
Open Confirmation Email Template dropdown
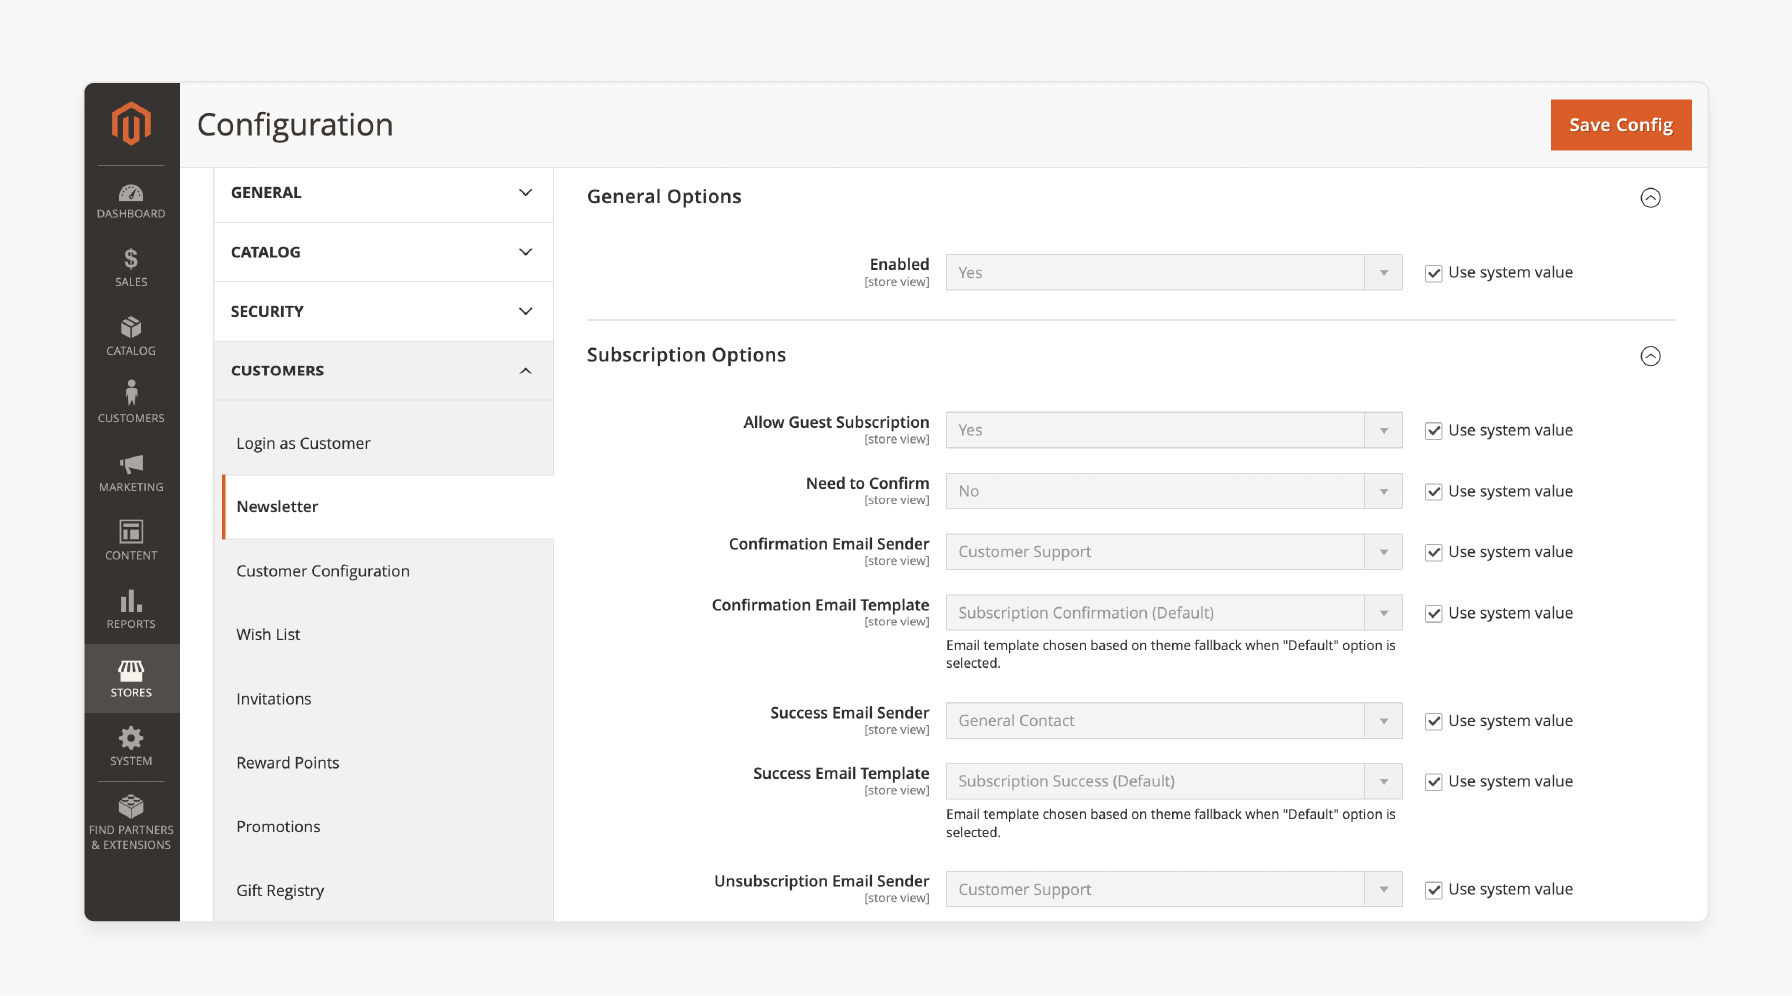tap(1174, 613)
